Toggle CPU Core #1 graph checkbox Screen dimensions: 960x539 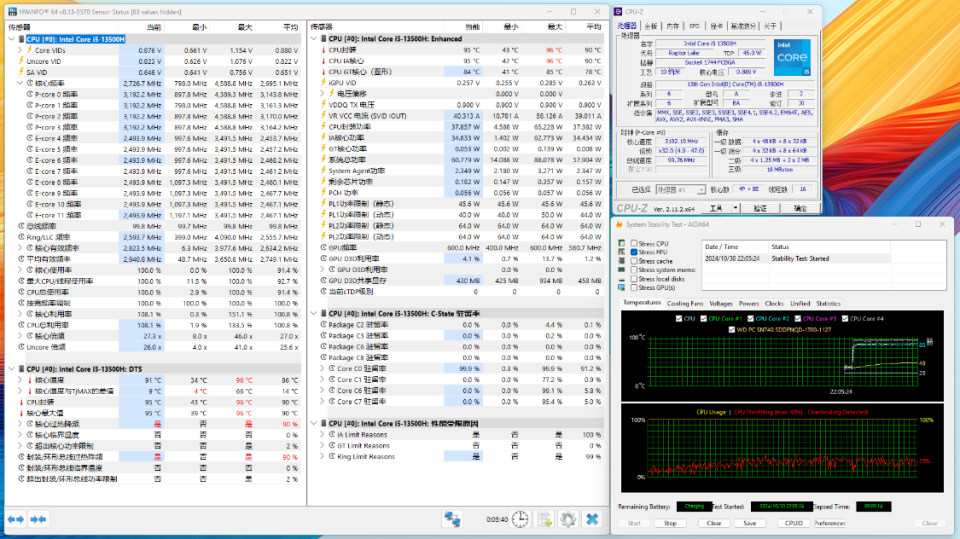click(x=703, y=318)
